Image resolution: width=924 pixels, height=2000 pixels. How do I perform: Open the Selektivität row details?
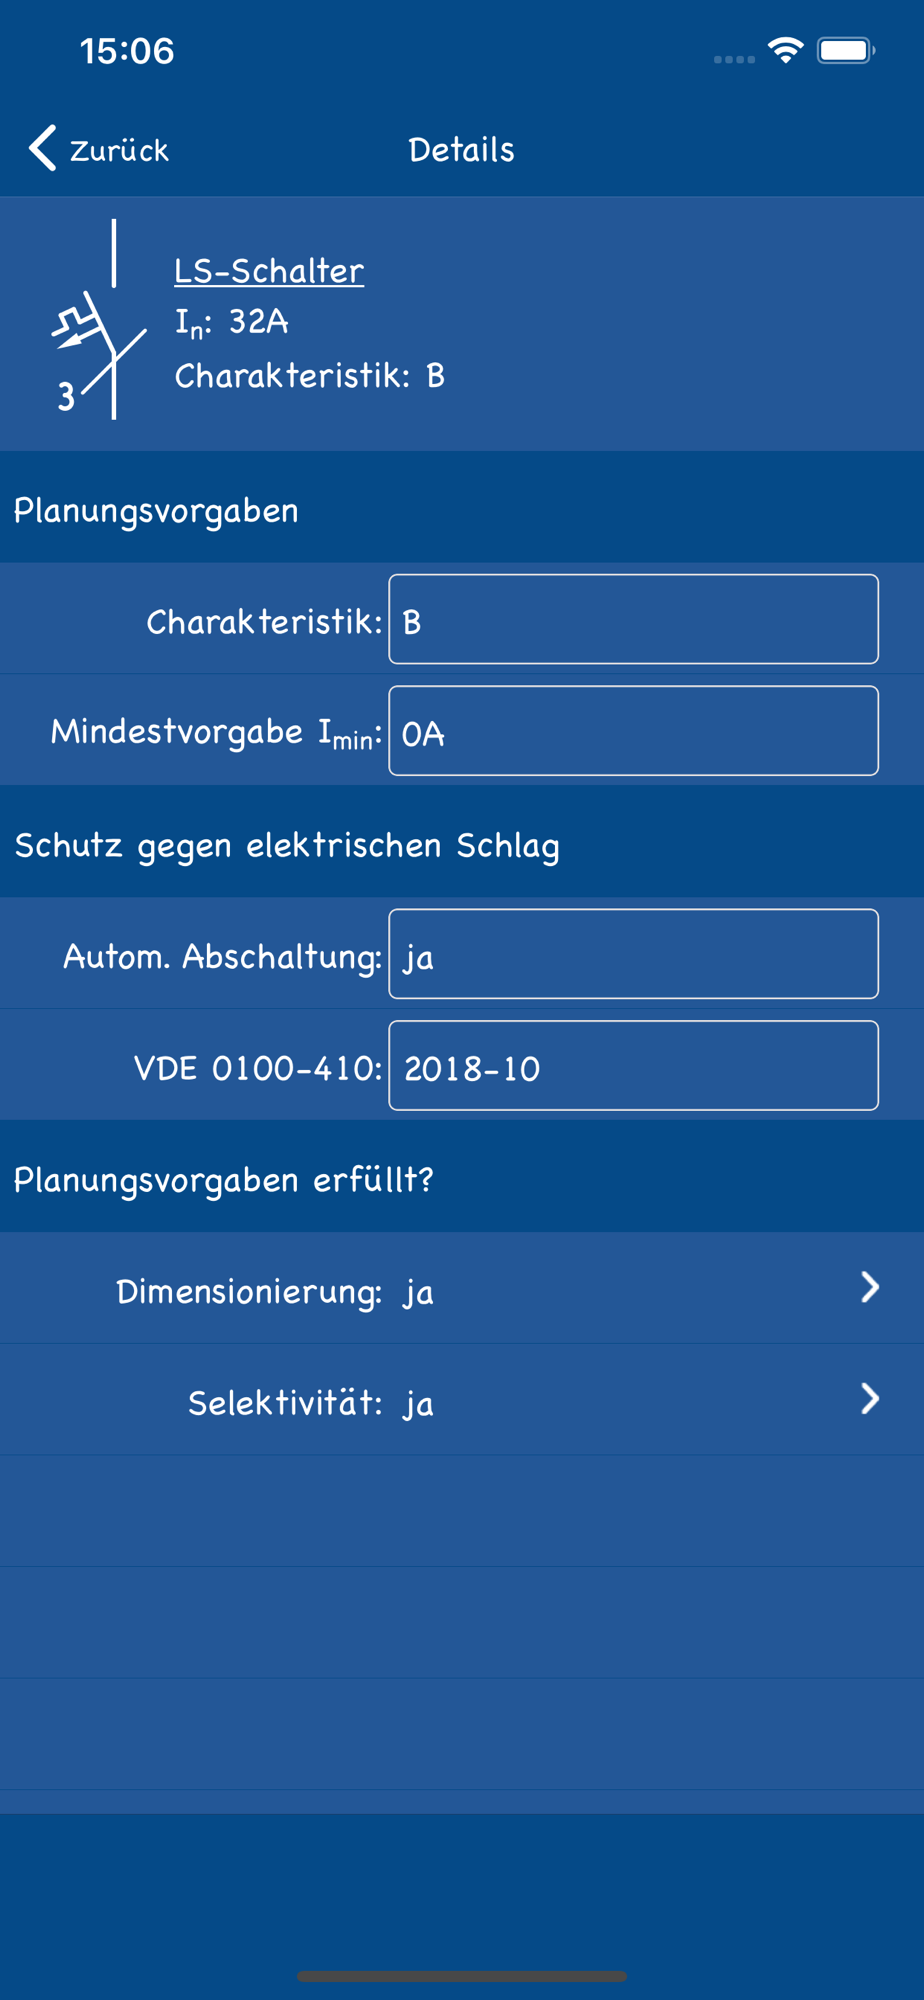pyautogui.click(x=462, y=1399)
